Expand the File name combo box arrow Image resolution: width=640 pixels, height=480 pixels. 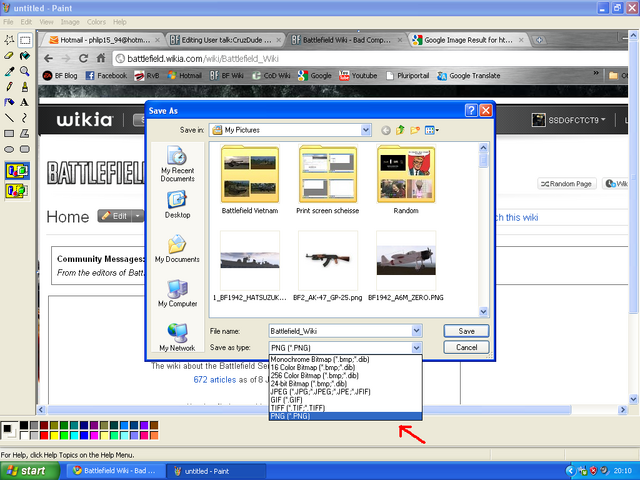point(416,331)
